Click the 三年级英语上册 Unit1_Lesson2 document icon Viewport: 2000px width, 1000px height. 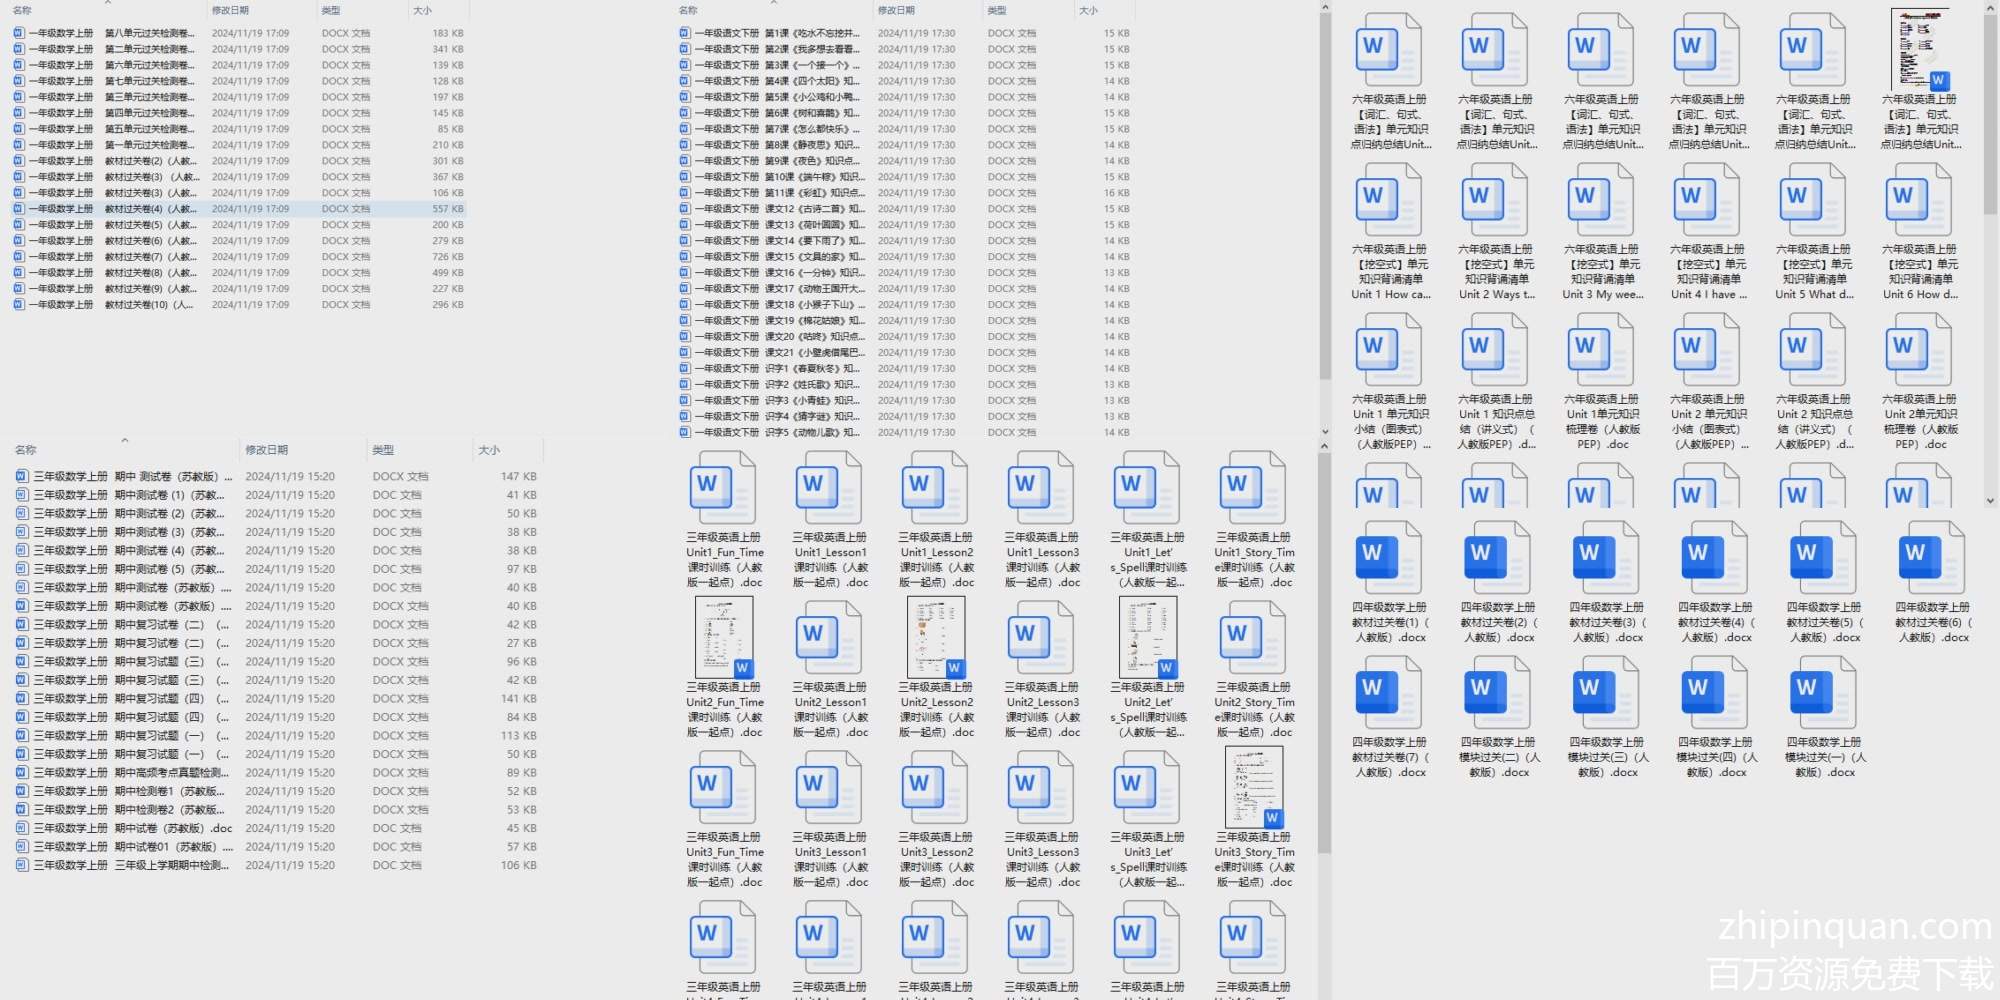tap(935, 487)
